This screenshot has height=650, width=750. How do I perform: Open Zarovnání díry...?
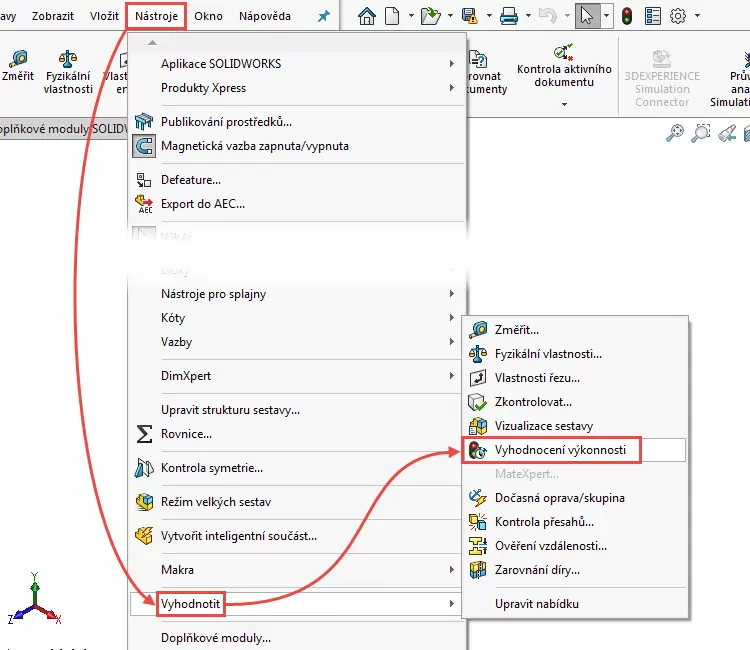click(x=575, y=570)
